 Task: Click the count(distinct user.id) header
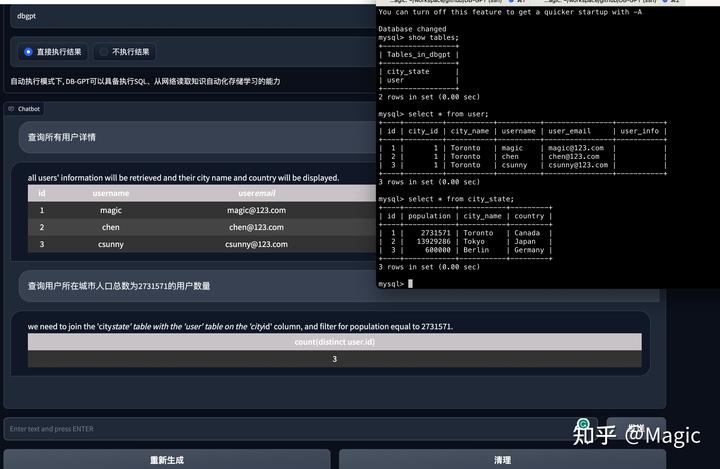334,342
